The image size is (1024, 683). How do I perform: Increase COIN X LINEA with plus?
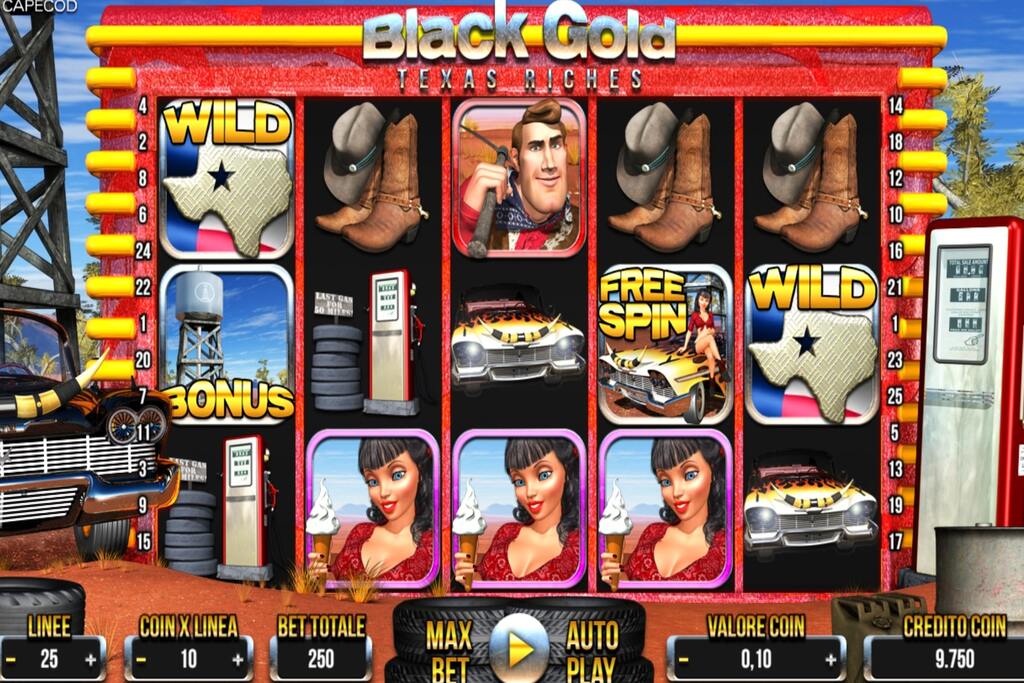(237, 660)
